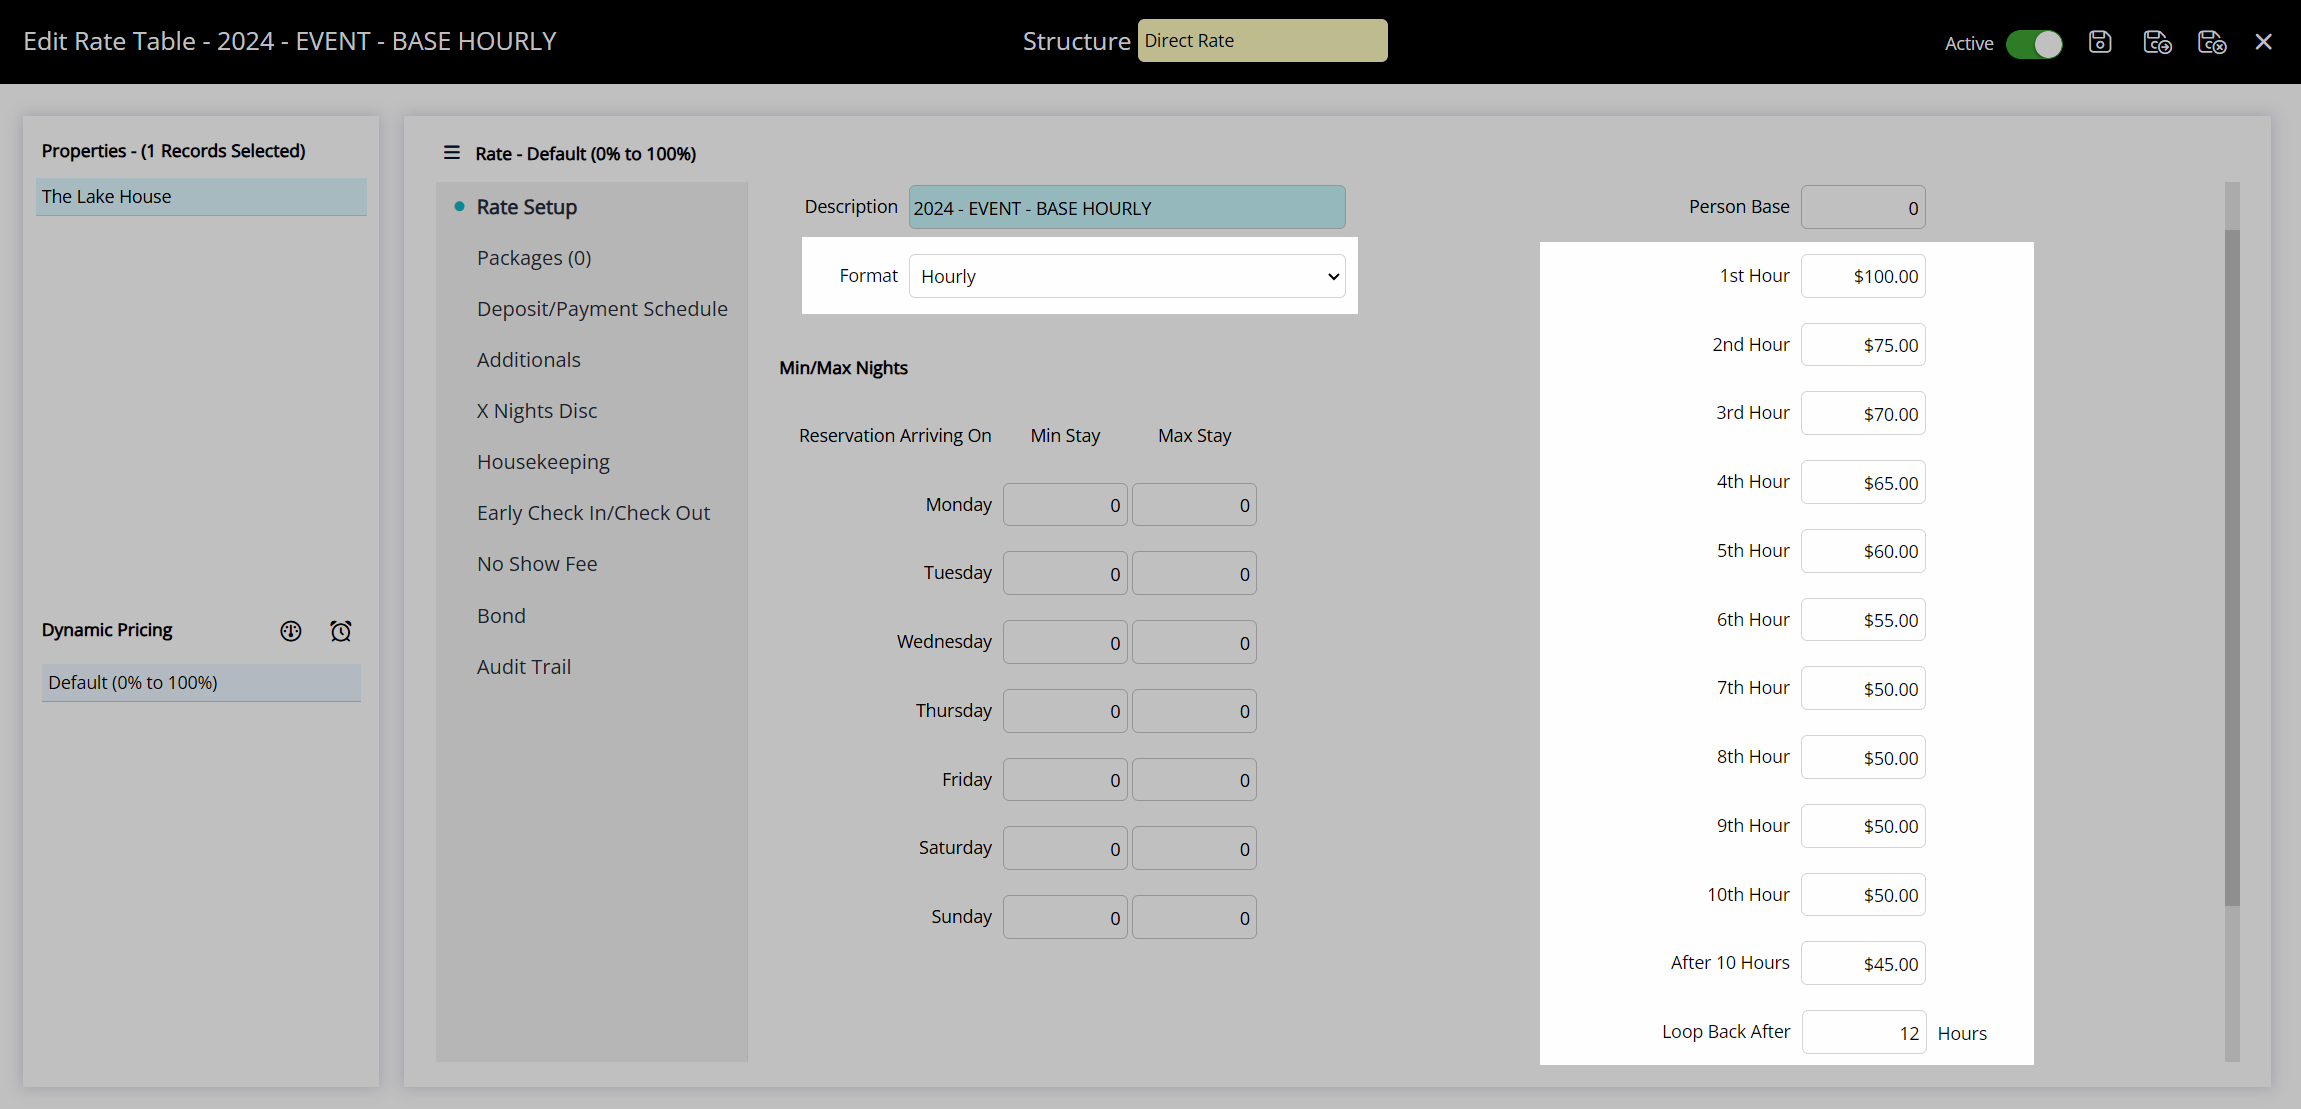Edit the 8th Hour rate field
The image size is (2301, 1109).
tap(1863, 757)
